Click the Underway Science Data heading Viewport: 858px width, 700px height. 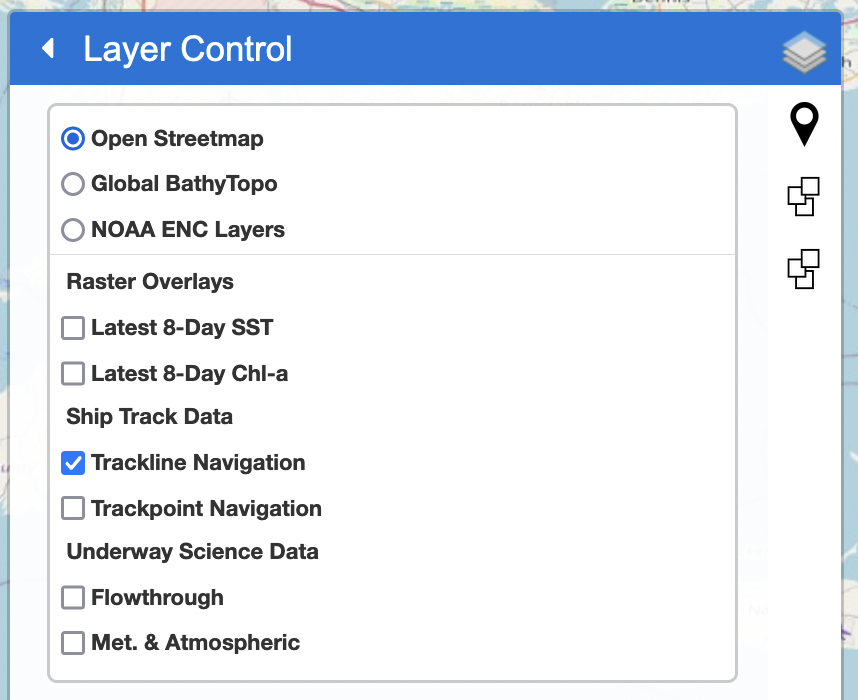(192, 552)
